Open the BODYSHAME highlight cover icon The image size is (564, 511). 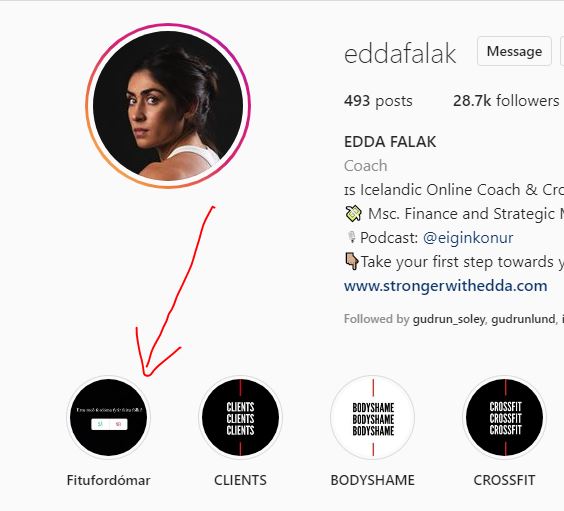click(373, 418)
